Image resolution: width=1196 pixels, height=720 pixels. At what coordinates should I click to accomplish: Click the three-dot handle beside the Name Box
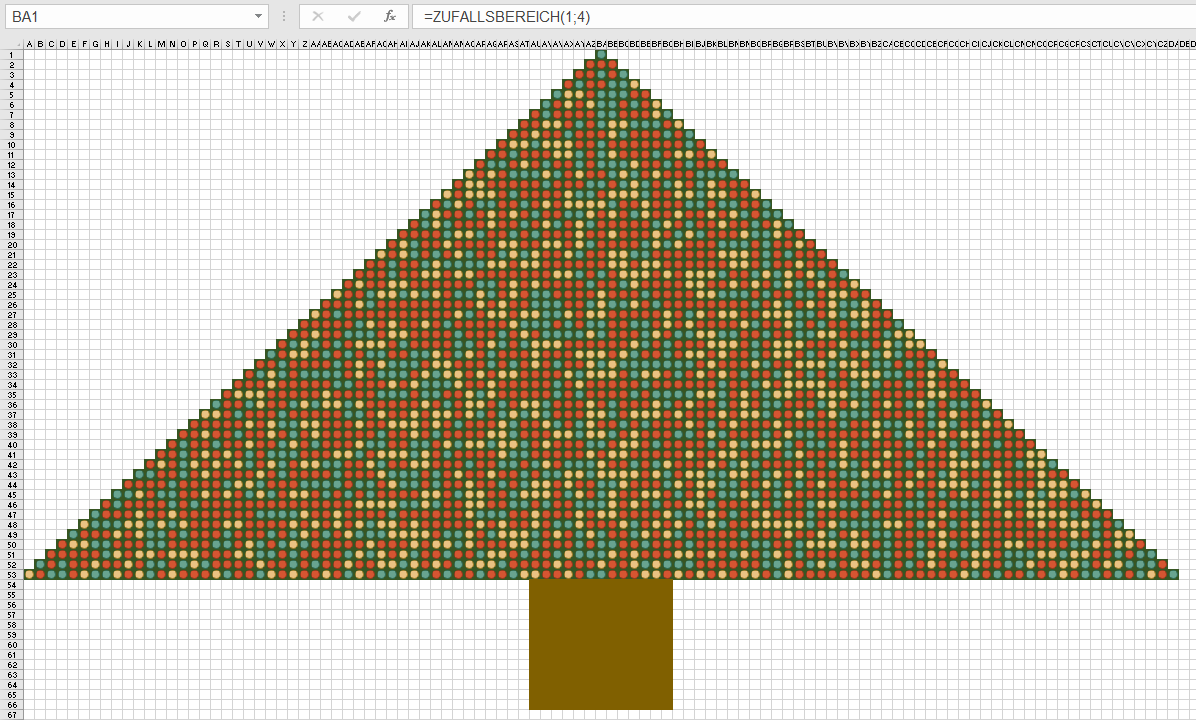pos(285,17)
